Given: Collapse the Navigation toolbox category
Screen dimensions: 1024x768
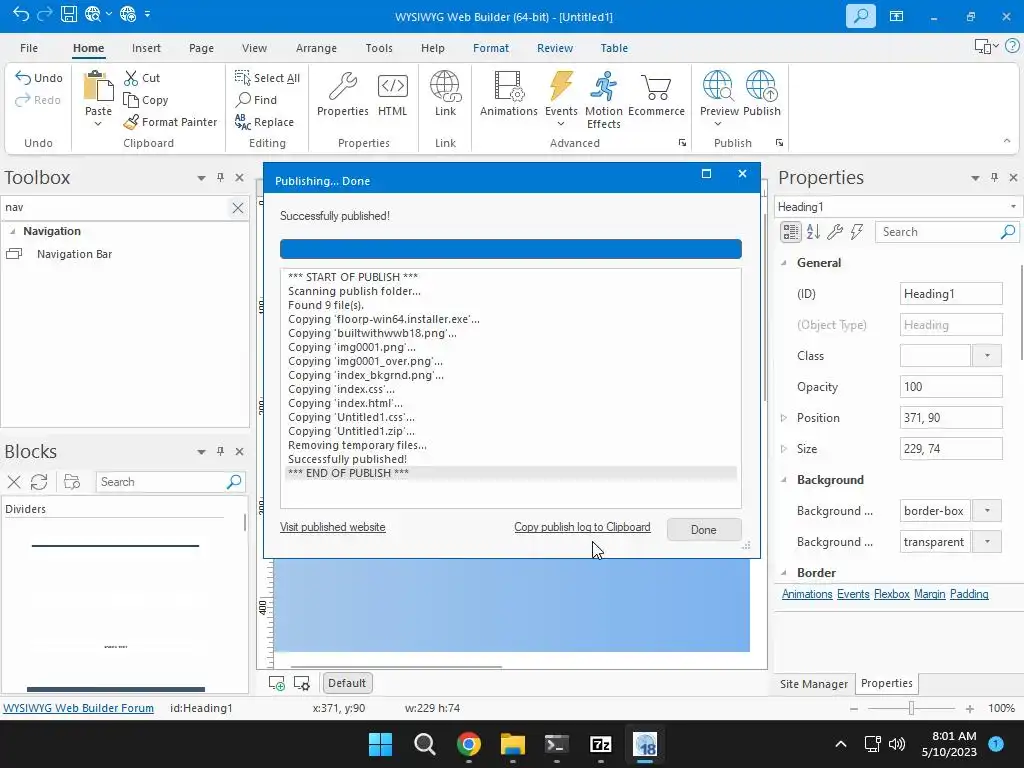Looking at the screenshot, I should pos(12,231).
